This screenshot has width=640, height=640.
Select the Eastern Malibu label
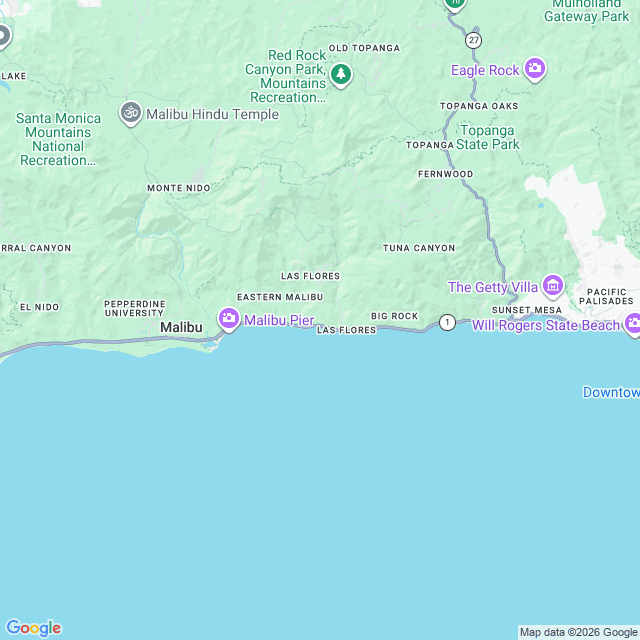click(x=280, y=297)
